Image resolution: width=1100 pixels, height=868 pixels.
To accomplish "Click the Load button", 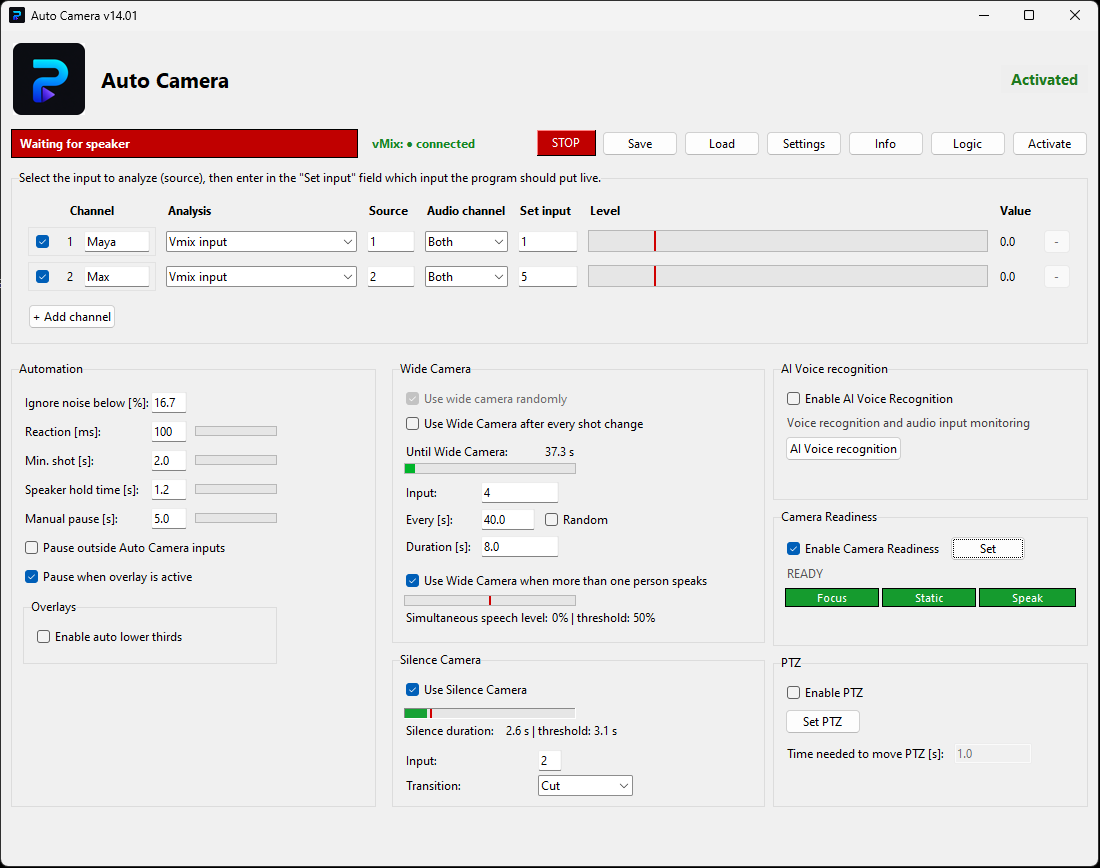I will [722, 144].
